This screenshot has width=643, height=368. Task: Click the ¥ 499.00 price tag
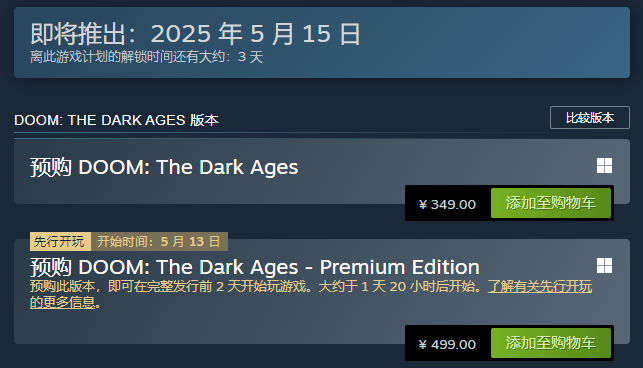coord(447,344)
